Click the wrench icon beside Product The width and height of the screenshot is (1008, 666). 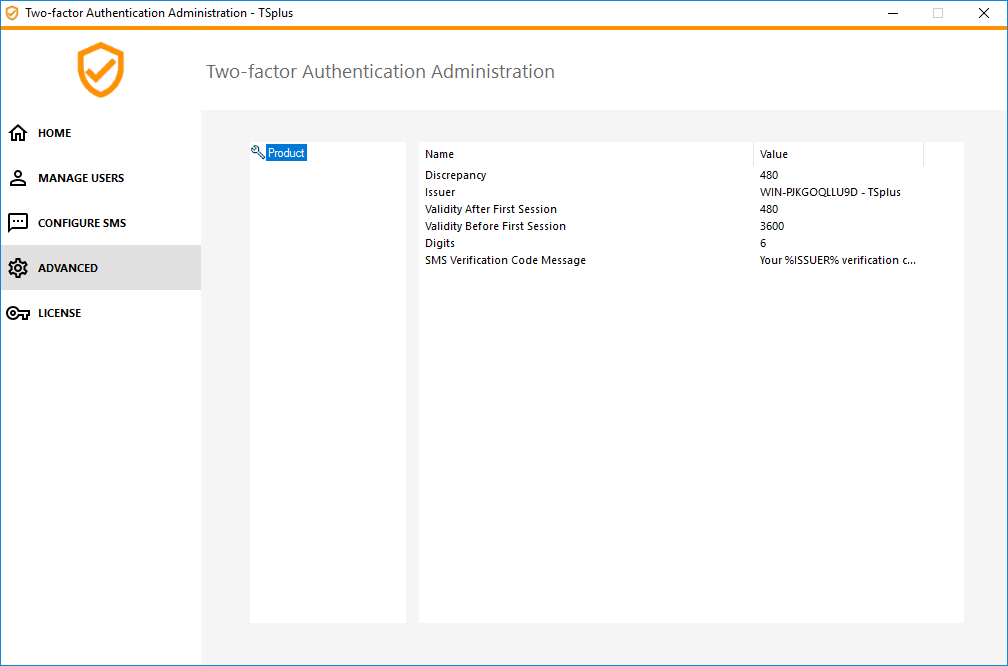258,152
